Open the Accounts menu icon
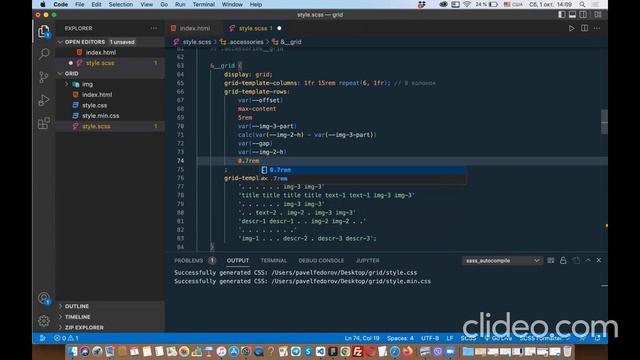The width and height of the screenshot is (640, 360). pos(44,298)
